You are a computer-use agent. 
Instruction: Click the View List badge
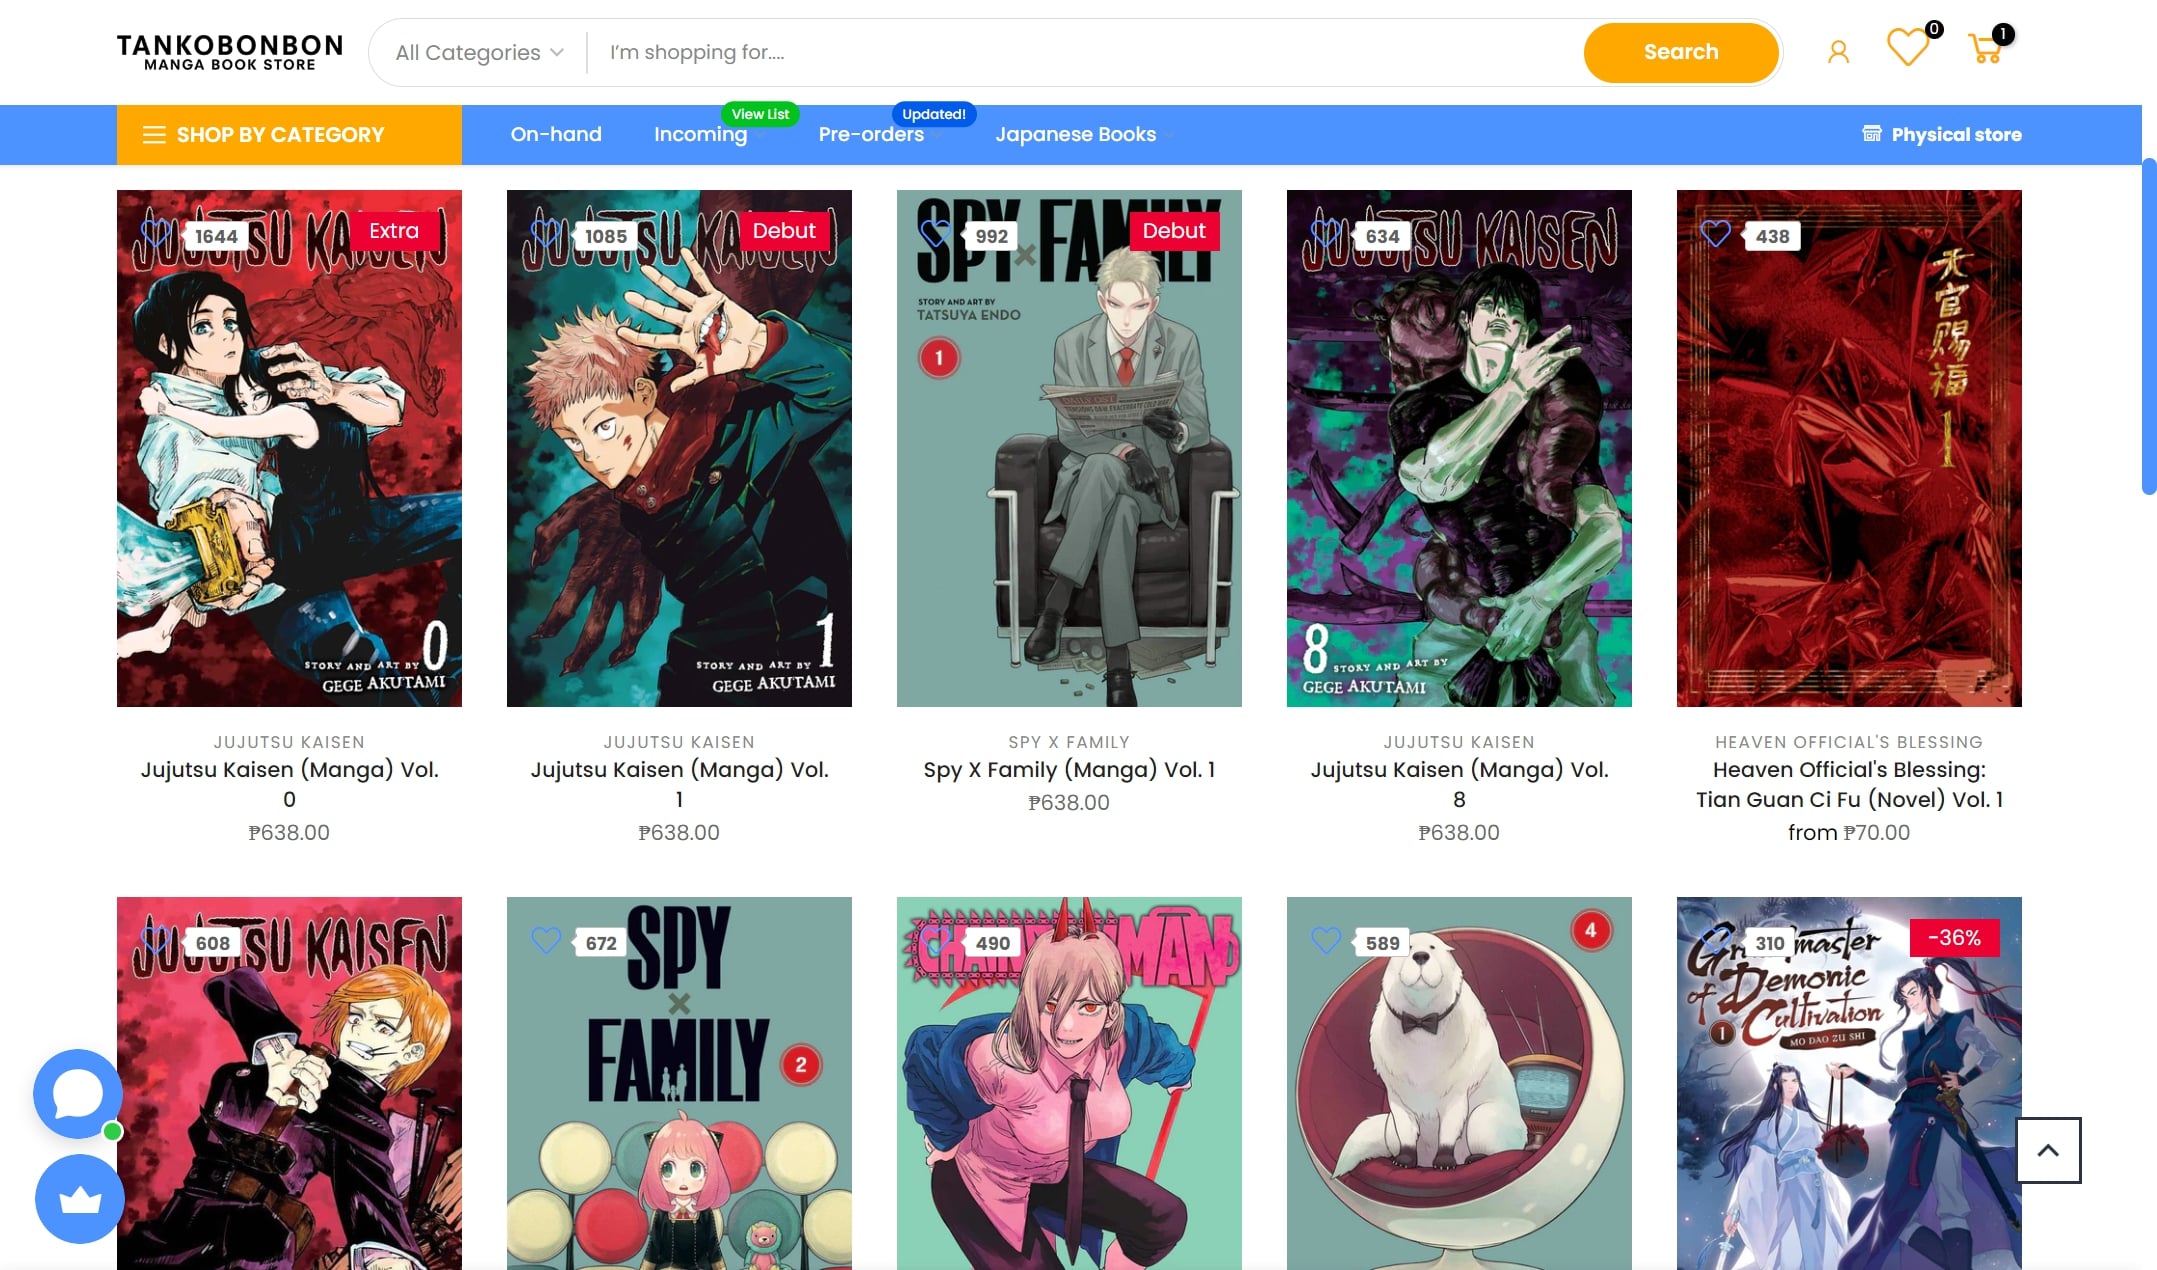pos(760,114)
